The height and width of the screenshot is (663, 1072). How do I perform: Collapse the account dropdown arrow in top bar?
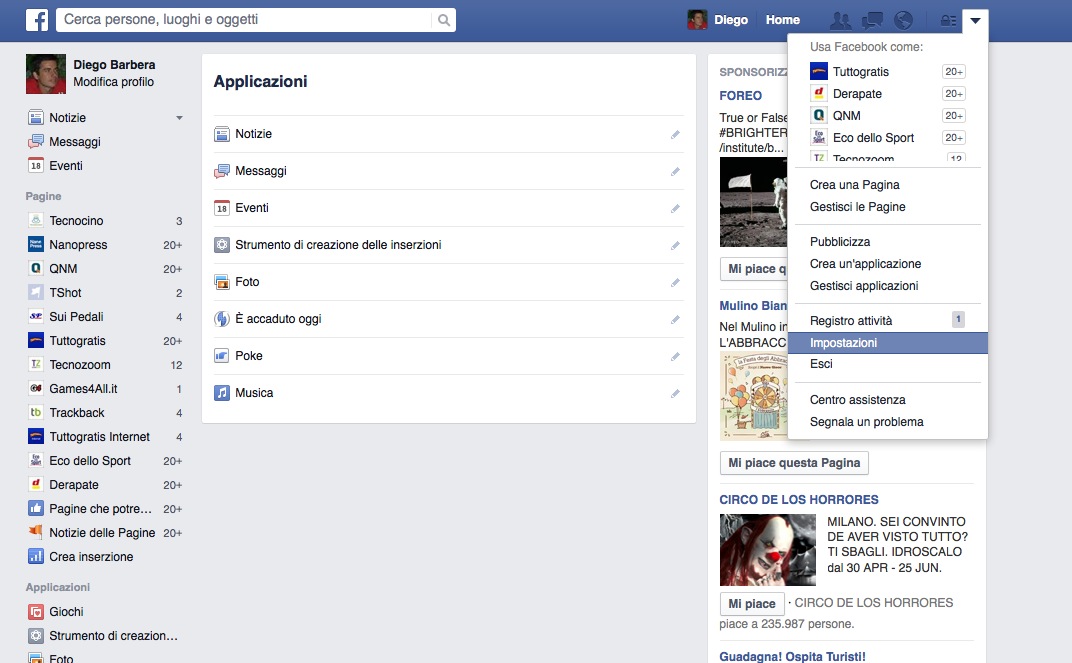pyautogui.click(x=975, y=21)
